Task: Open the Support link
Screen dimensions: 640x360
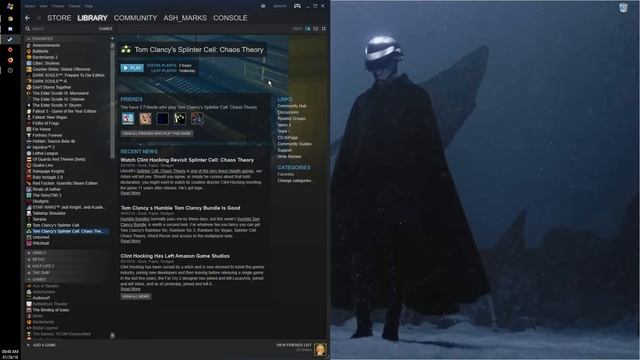Action: click(x=284, y=150)
